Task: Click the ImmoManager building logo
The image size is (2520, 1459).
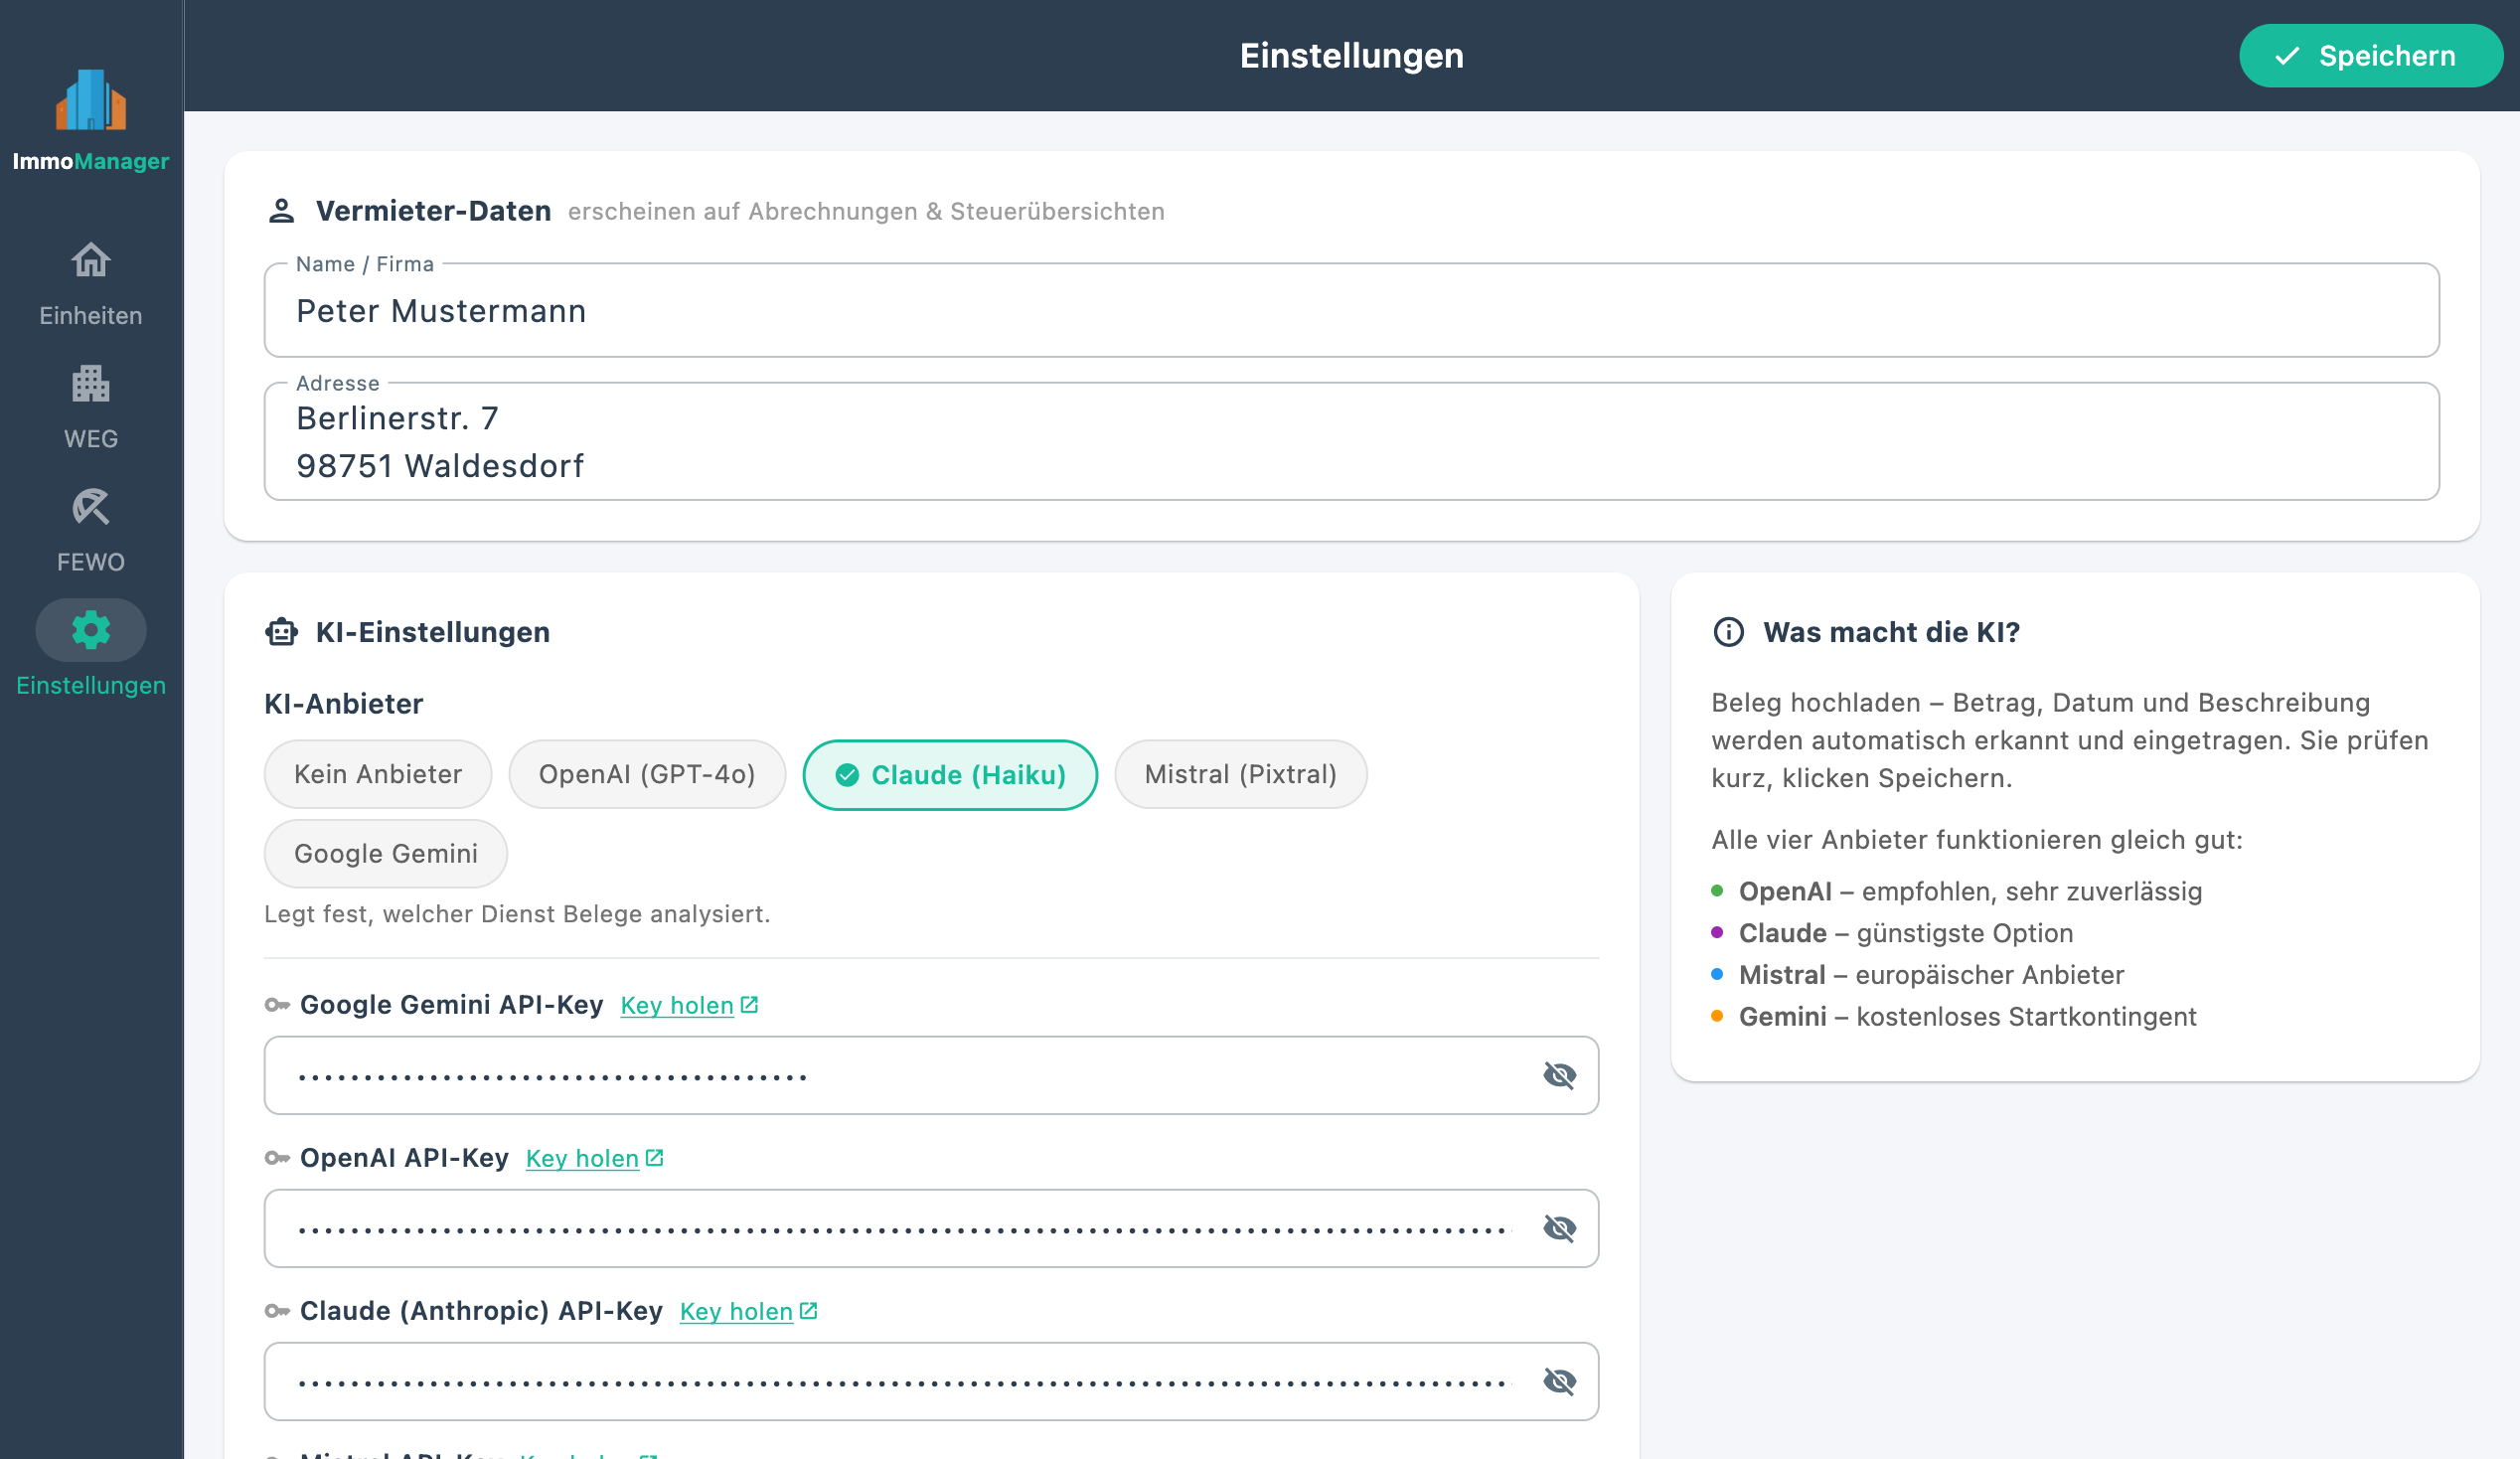Action: pyautogui.click(x=91, y=100)
